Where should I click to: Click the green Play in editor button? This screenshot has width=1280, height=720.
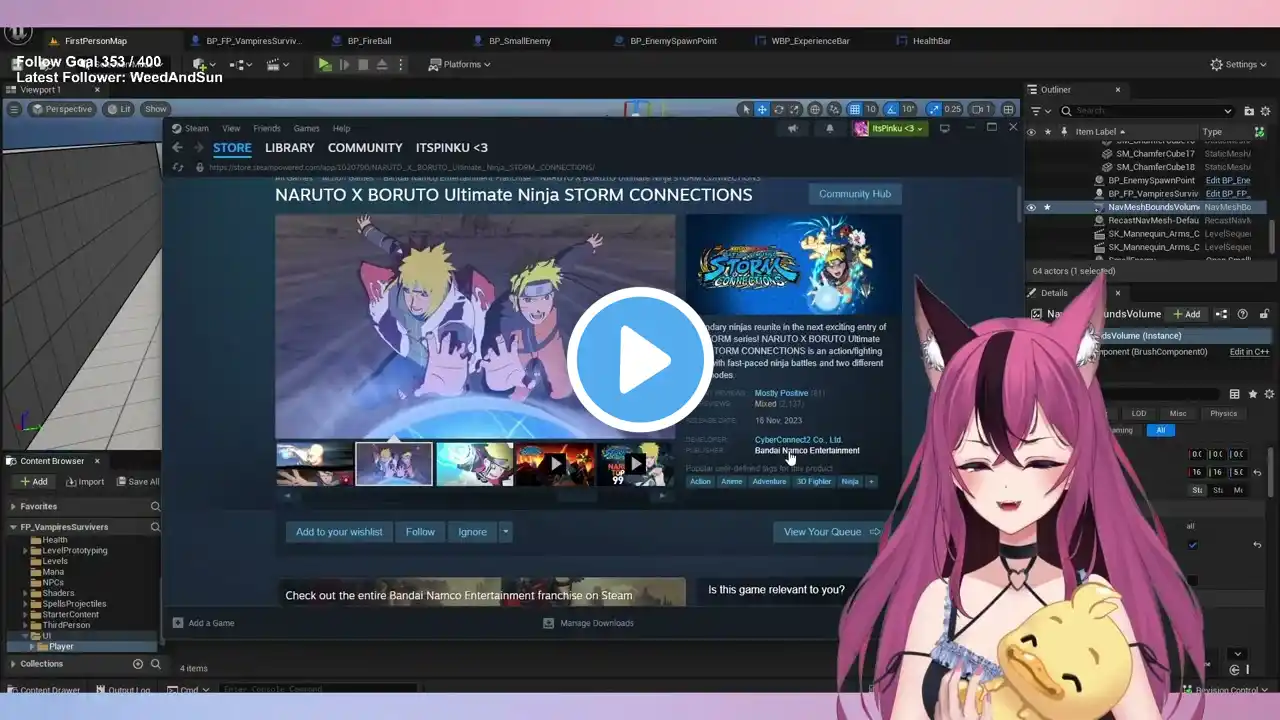[325, 64]
